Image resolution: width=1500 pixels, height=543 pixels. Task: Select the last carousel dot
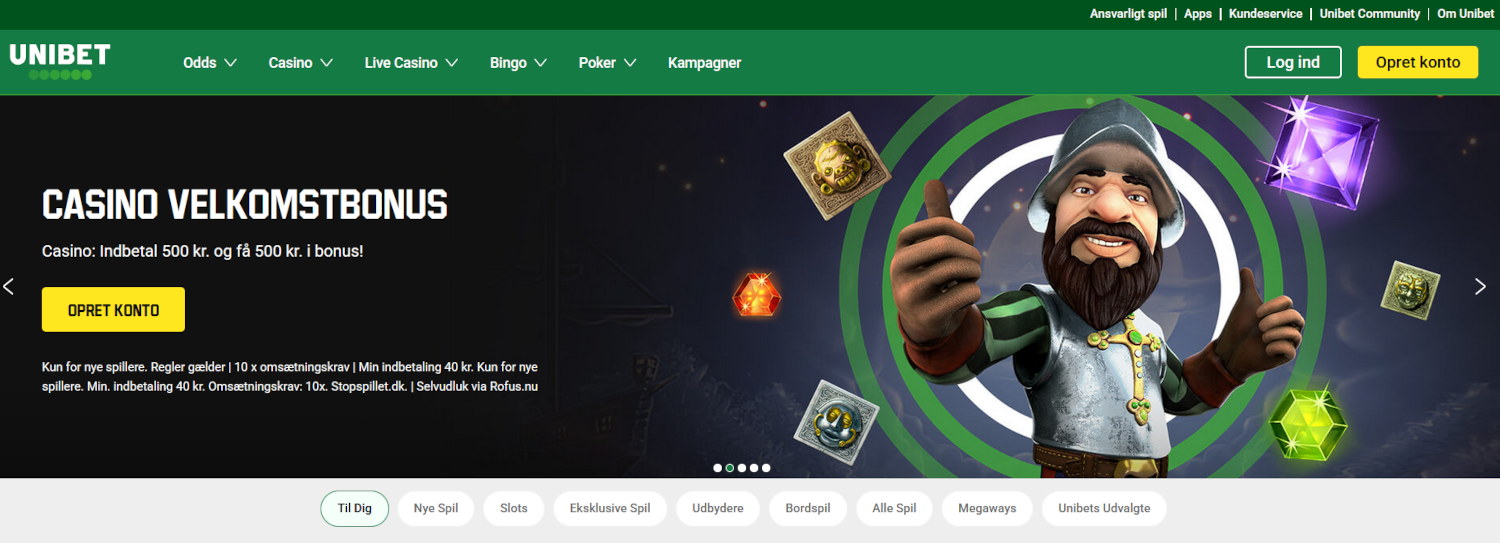pyautogui.click(x=766, y=467)
